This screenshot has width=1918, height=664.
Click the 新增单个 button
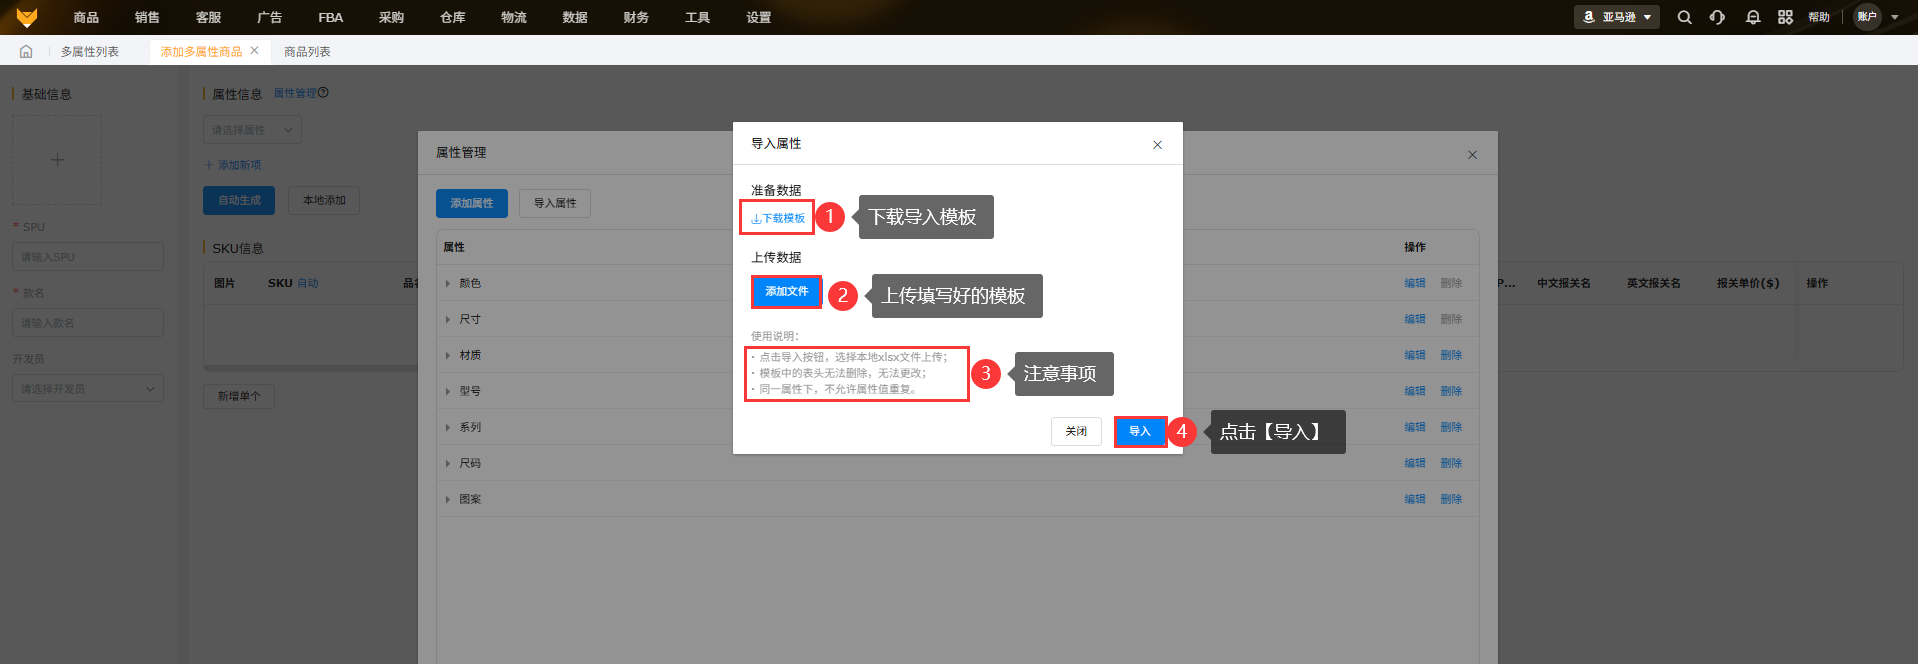tap(239, 396)
